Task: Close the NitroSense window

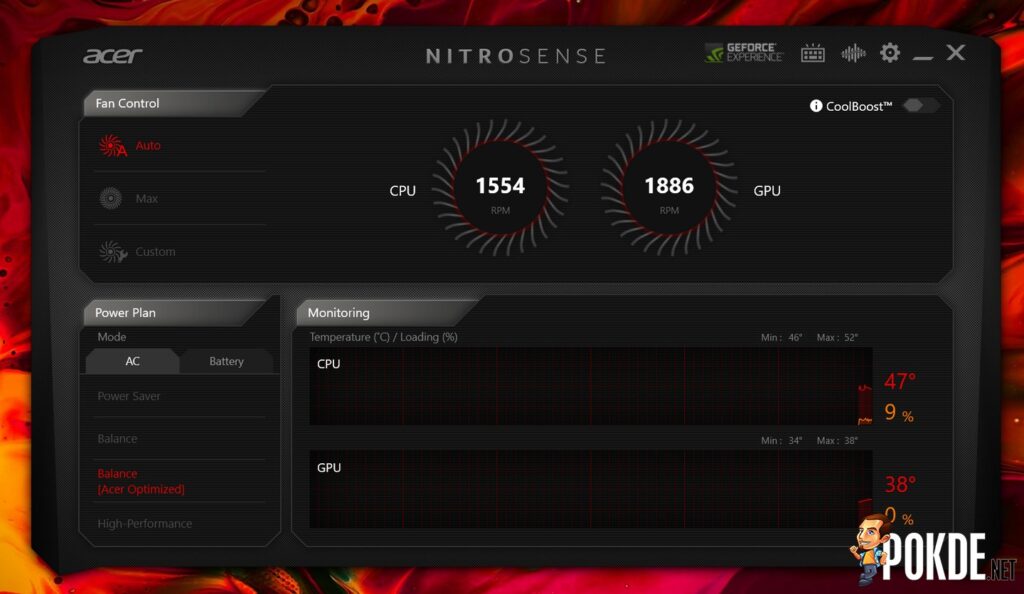Action: [955, 53]
